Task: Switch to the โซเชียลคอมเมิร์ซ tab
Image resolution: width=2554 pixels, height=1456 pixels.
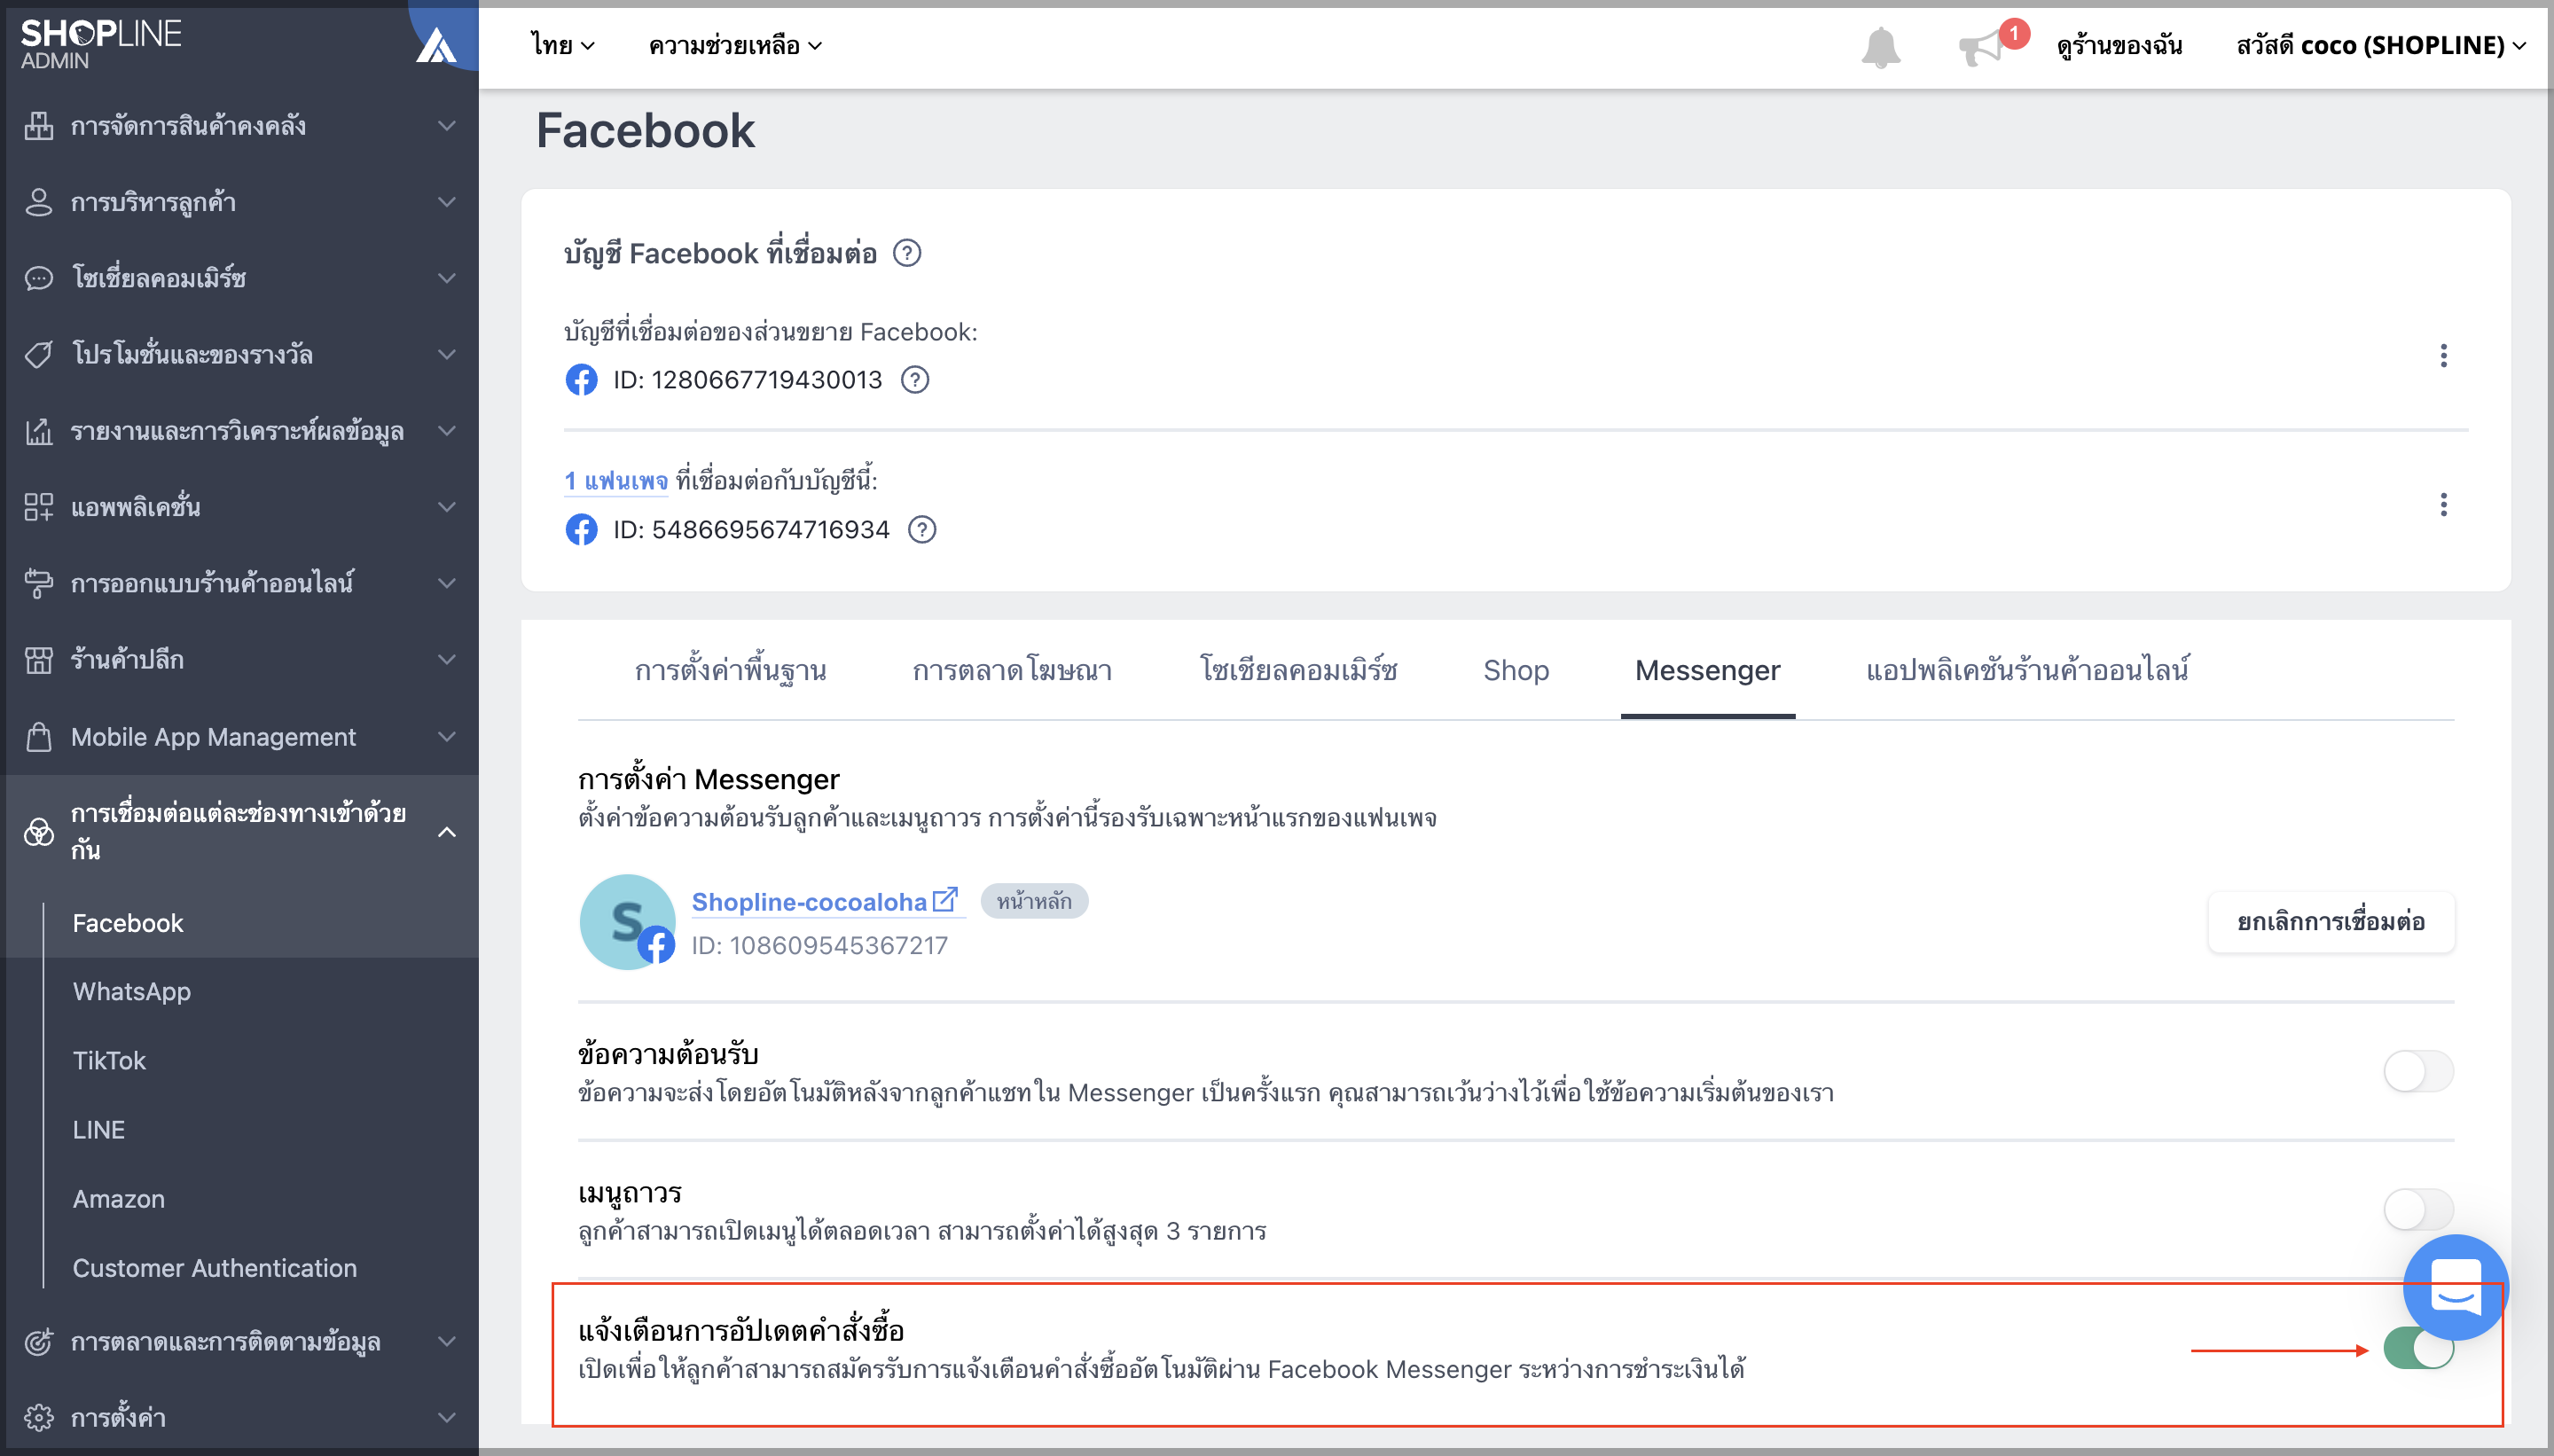Action: tap(1299, 670)
